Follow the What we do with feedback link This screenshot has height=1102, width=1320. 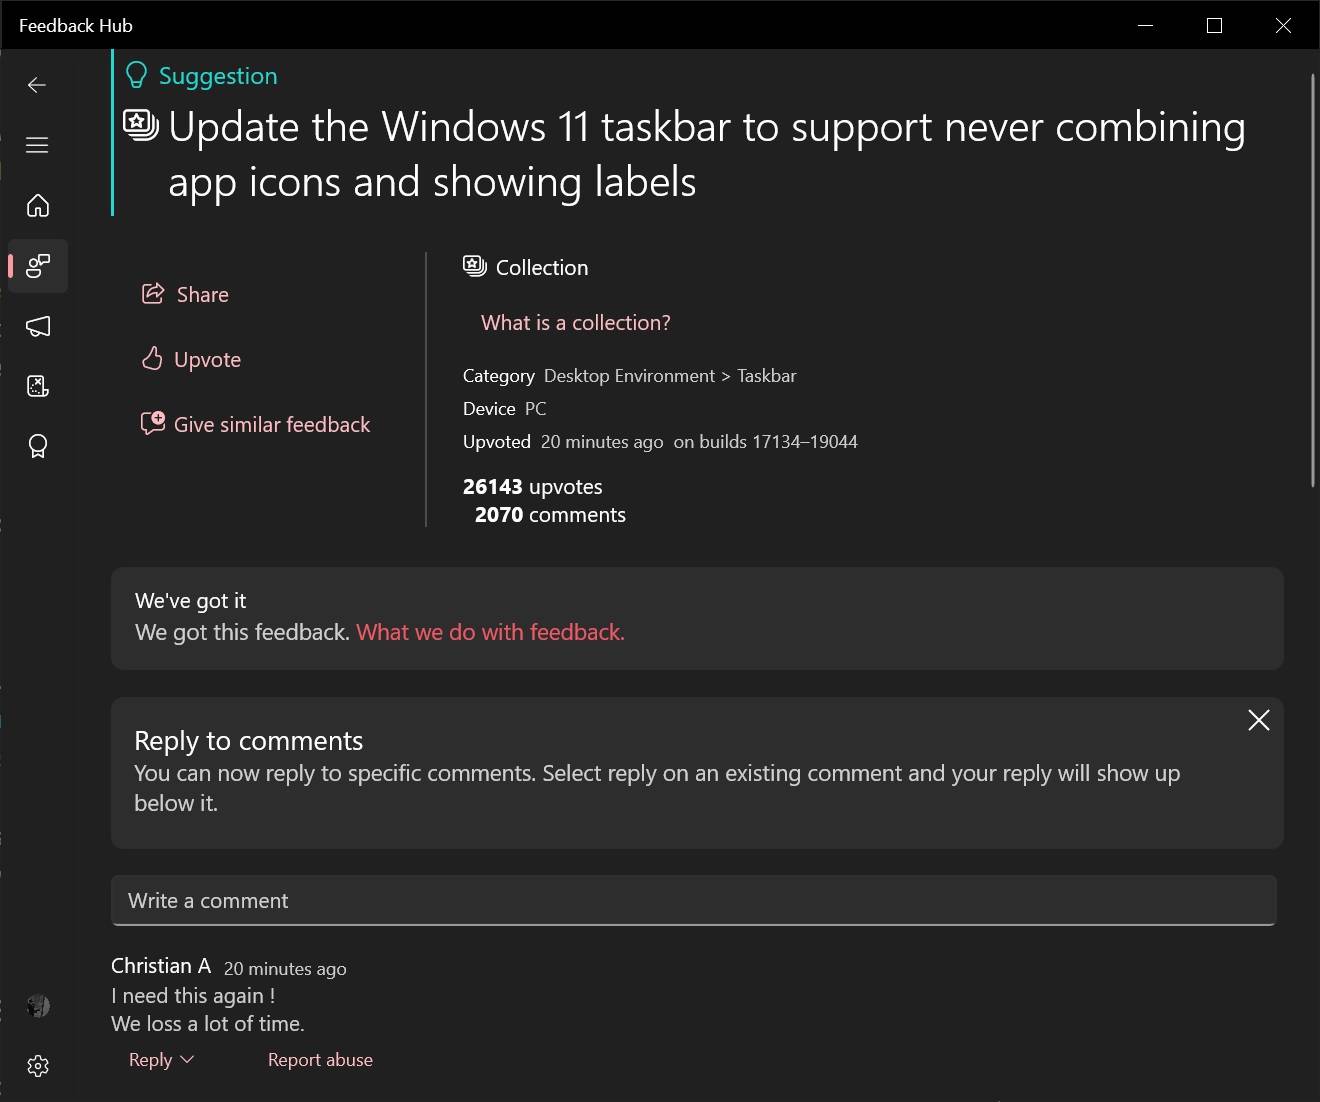coord(489,632)
